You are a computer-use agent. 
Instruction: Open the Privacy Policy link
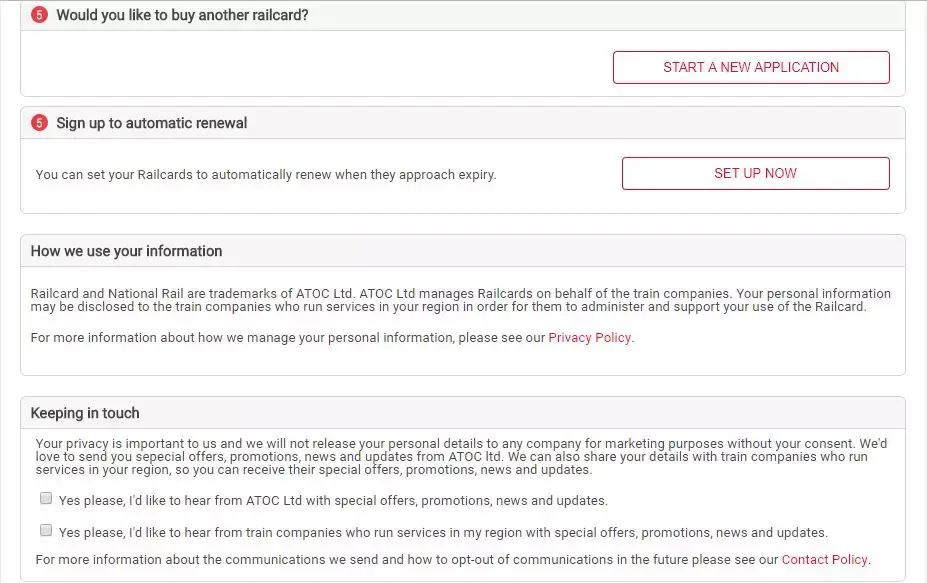tap(587, 337)
